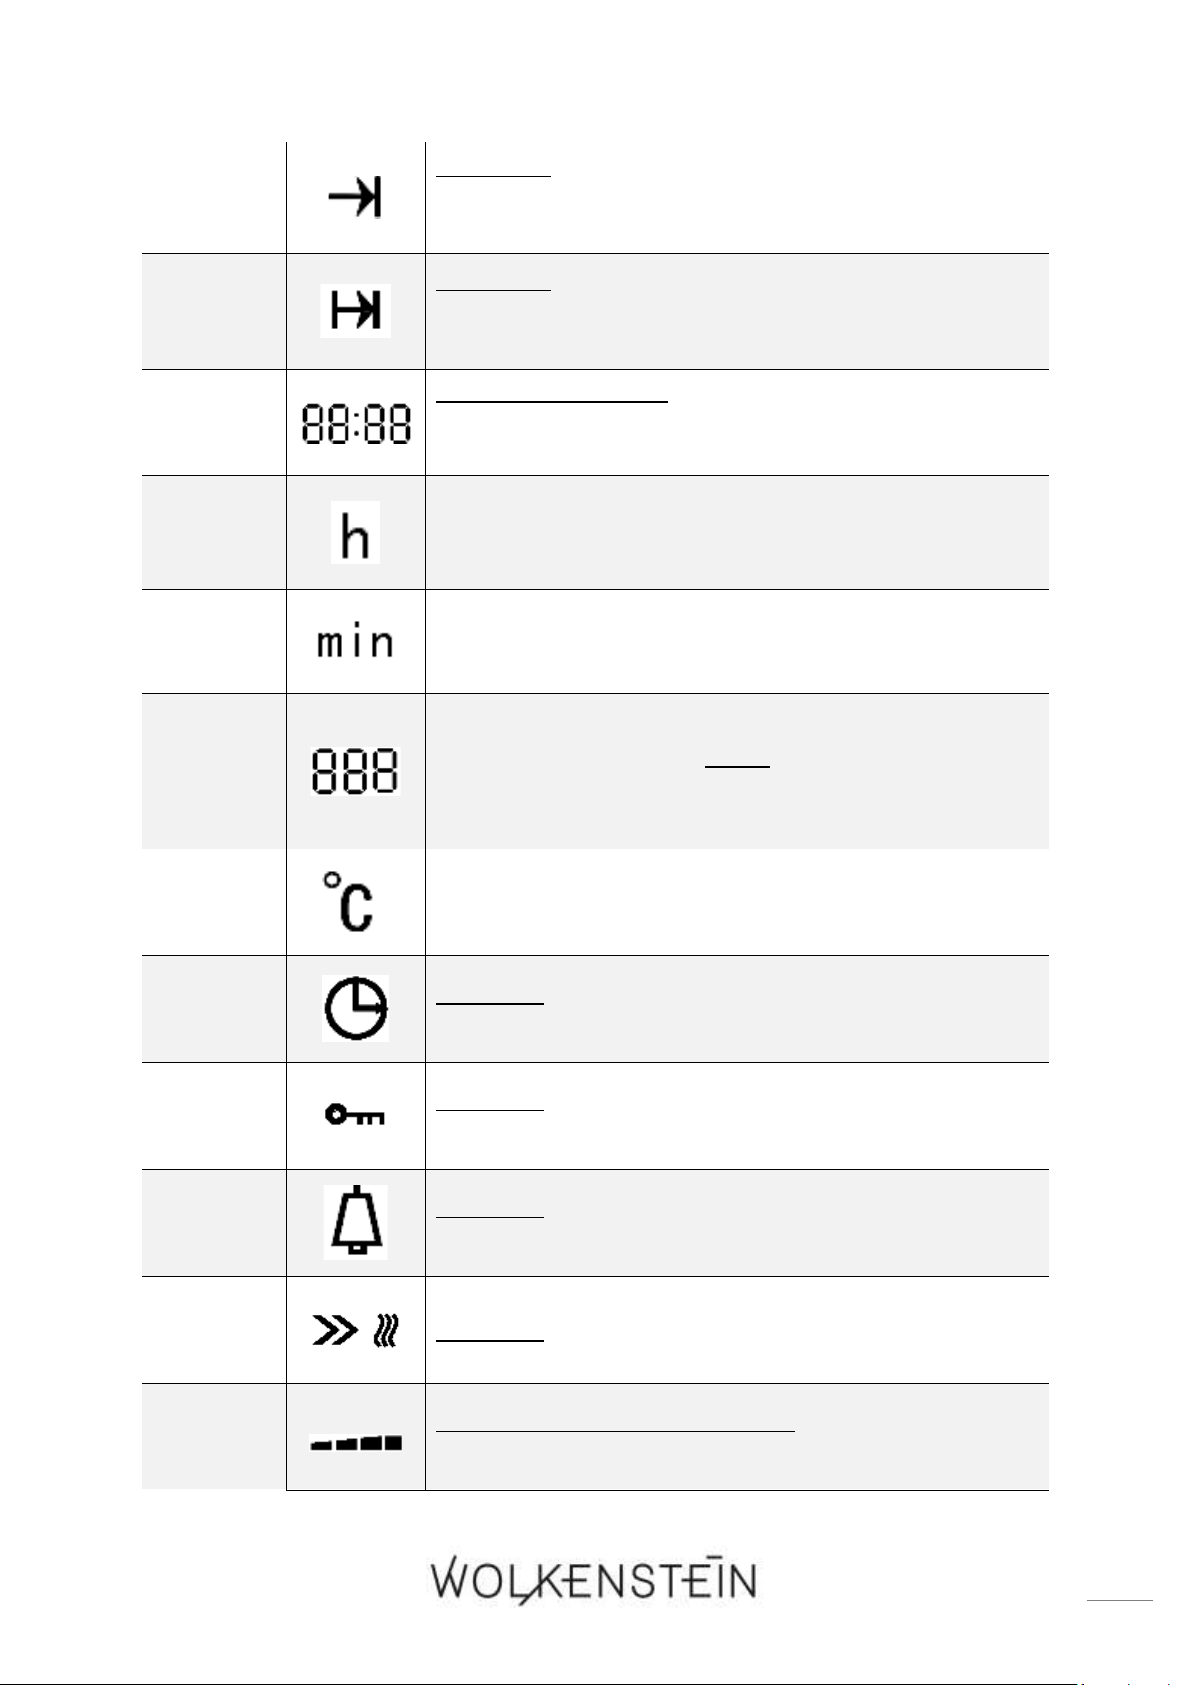The width and height of the screenshot is (1192, 1685).
Task: Click underlined heading beside the bell icon
Action: (490, 1217)
